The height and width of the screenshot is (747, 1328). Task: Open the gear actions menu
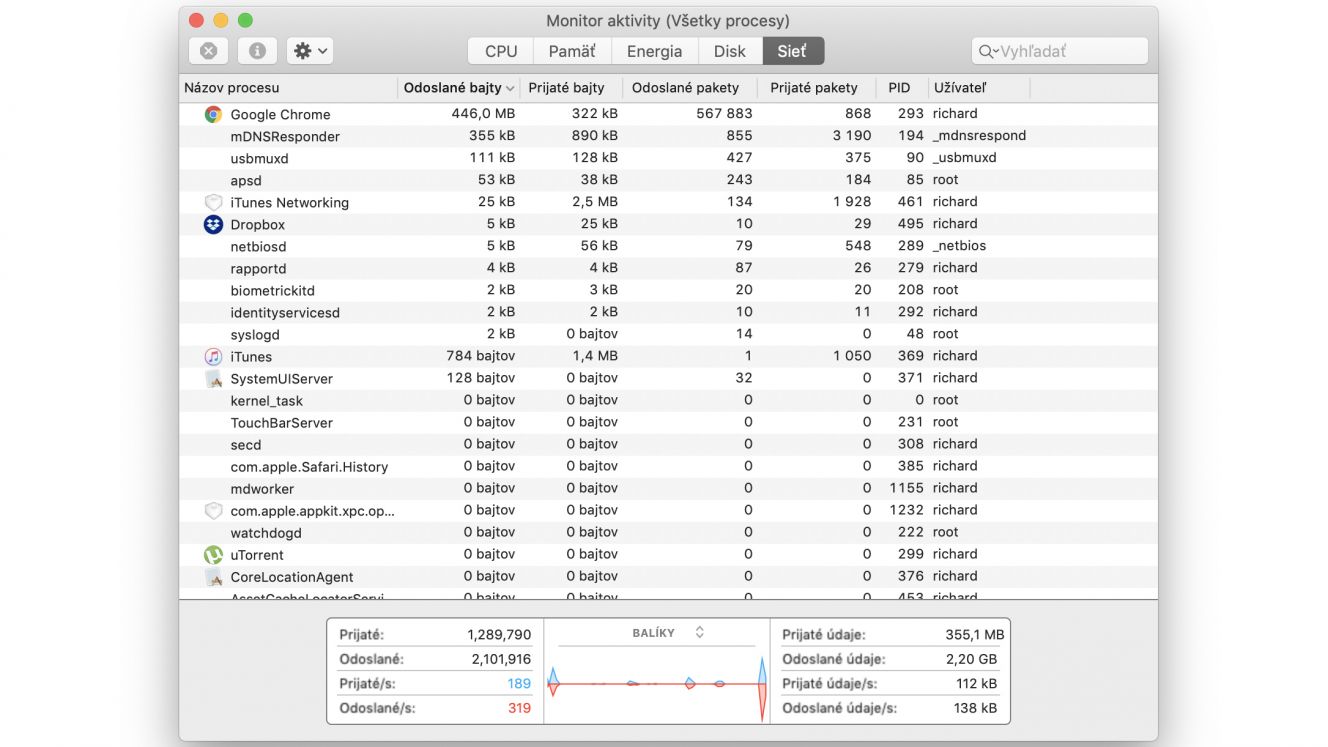[x=310, y=51]
